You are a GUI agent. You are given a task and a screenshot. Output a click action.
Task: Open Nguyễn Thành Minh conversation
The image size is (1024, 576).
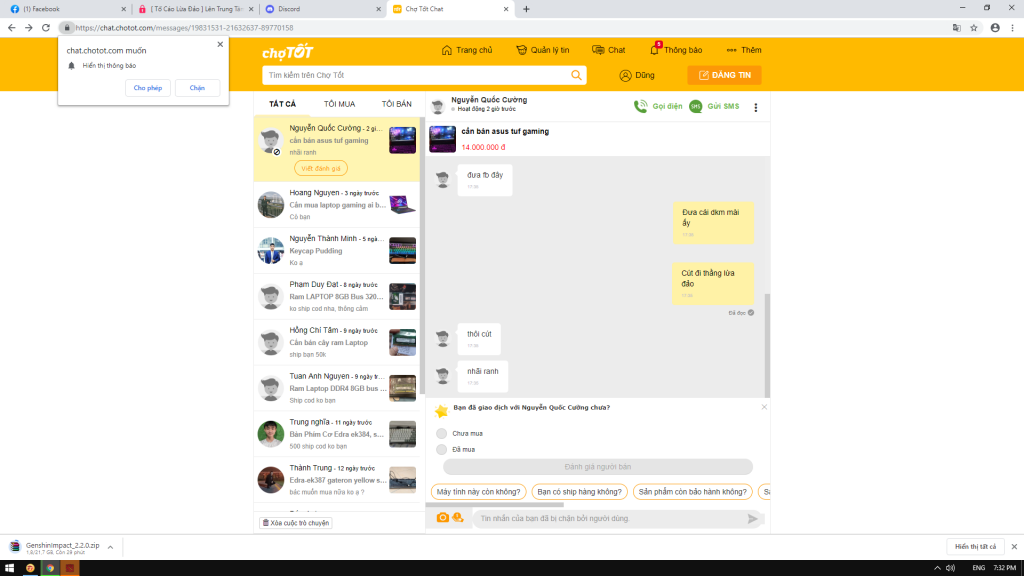(x=337, y=251)
